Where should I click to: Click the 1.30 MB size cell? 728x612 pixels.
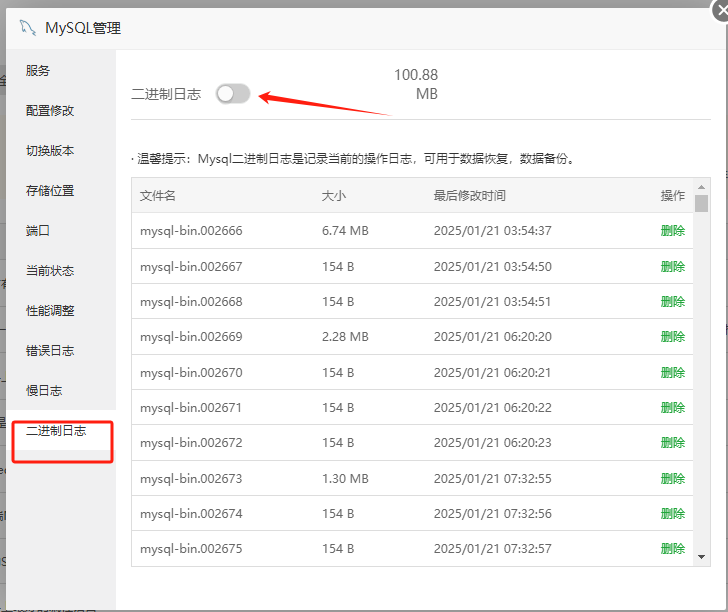[345, 478]
